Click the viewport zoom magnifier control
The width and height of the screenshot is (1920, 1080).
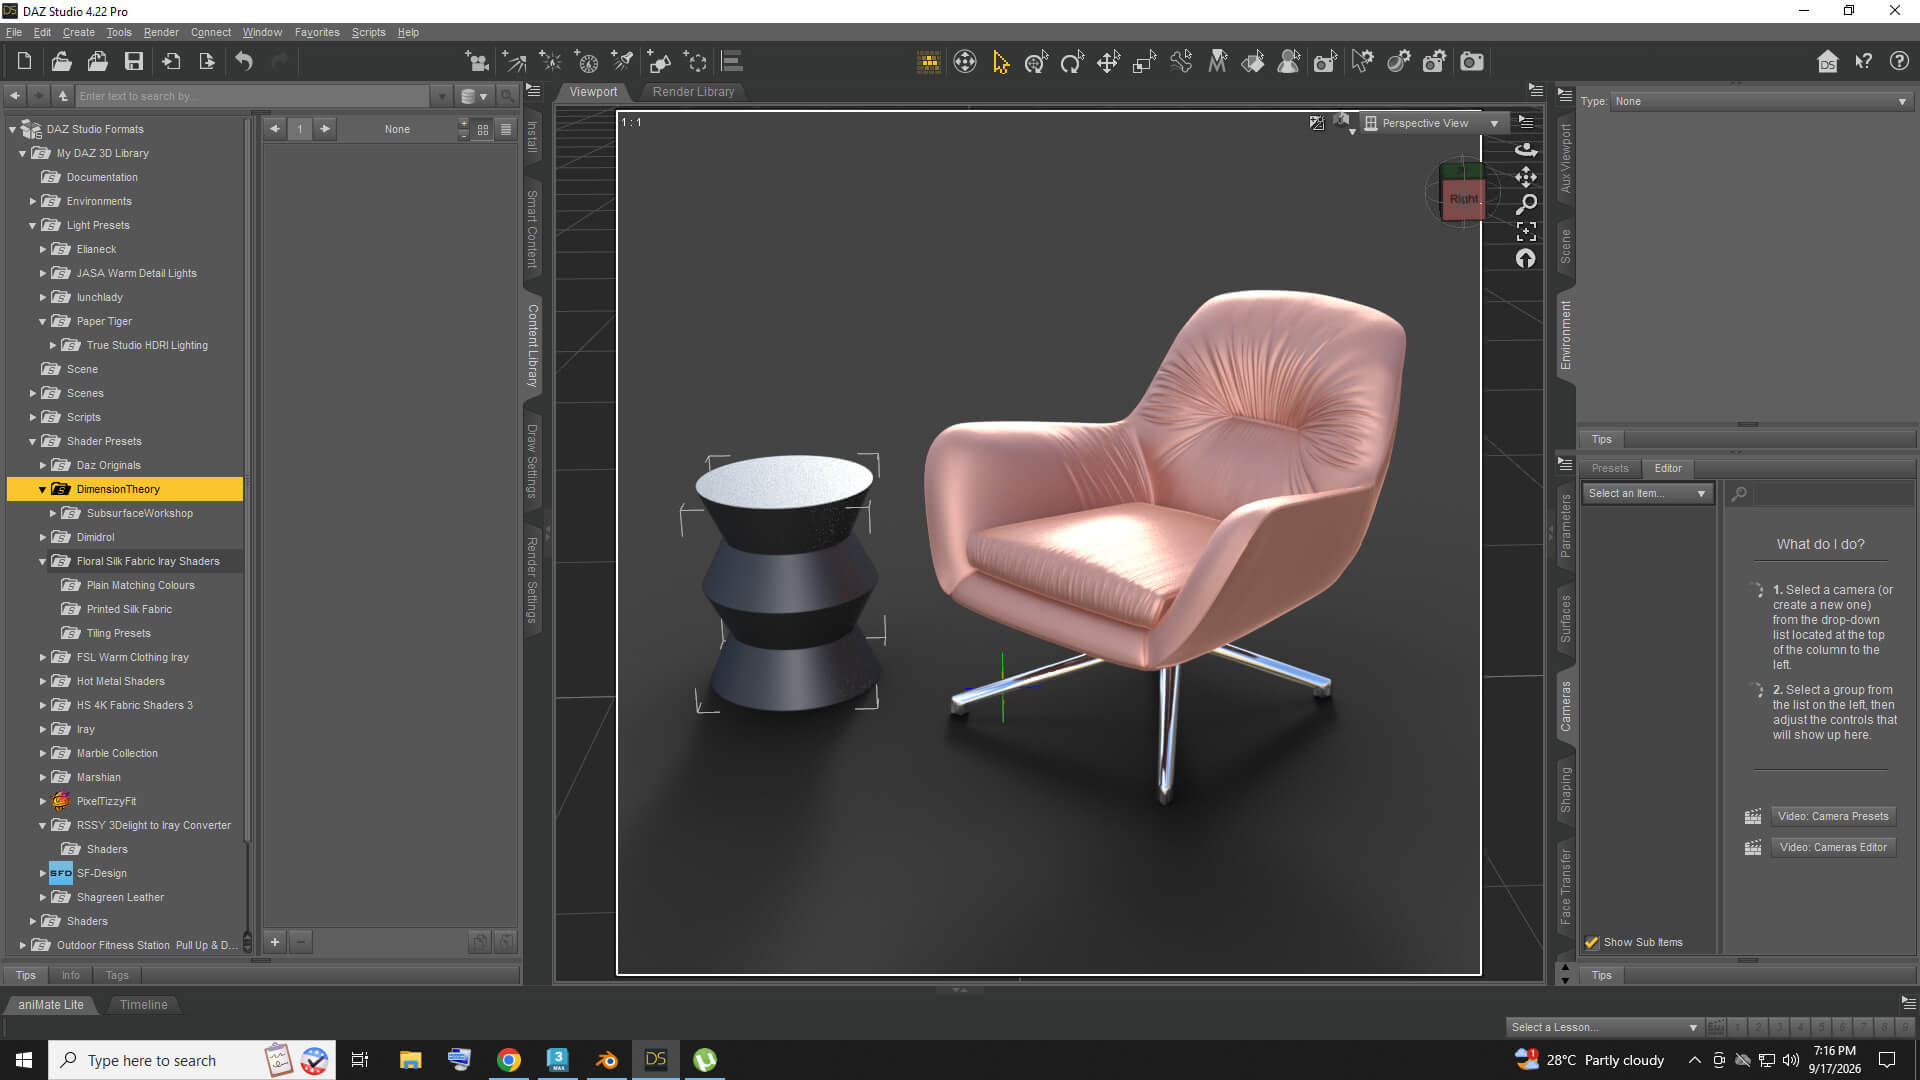click(x=1526, y=204)
